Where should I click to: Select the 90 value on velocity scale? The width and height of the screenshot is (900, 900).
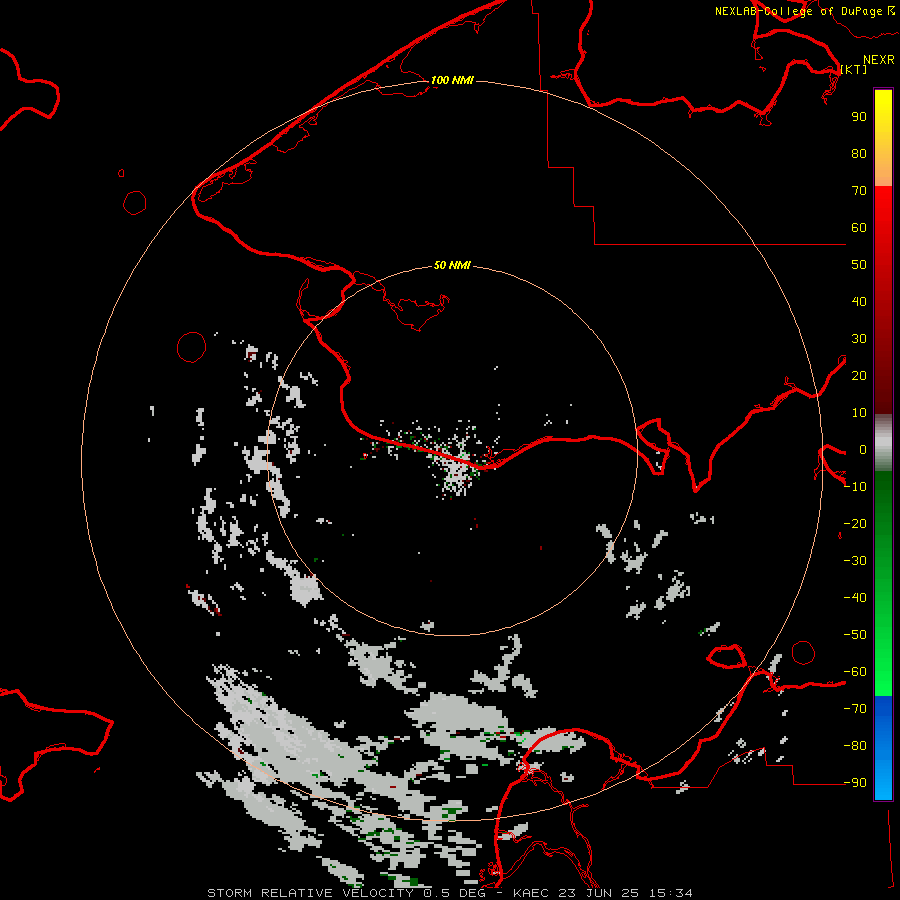coord(859,117)
